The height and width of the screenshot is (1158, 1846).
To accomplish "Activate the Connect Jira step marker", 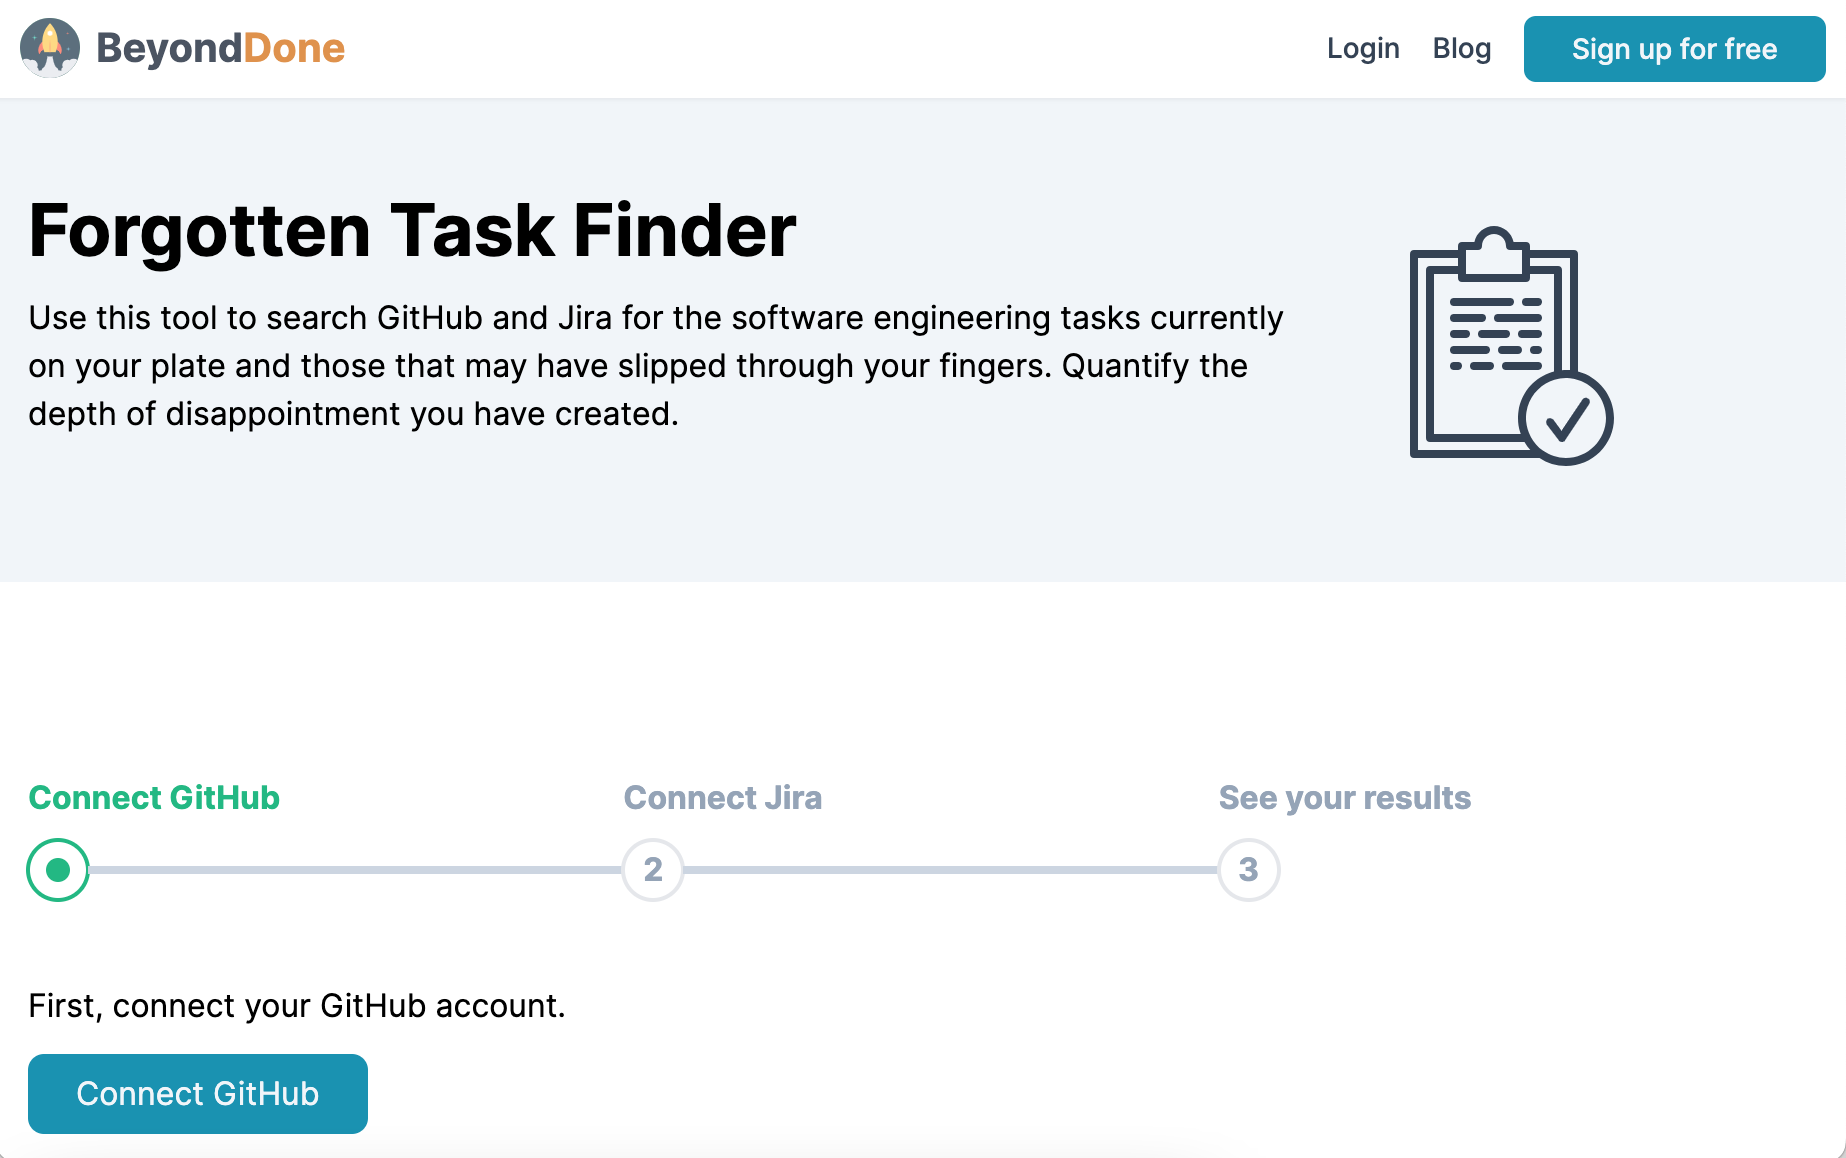I will [652, 869].
